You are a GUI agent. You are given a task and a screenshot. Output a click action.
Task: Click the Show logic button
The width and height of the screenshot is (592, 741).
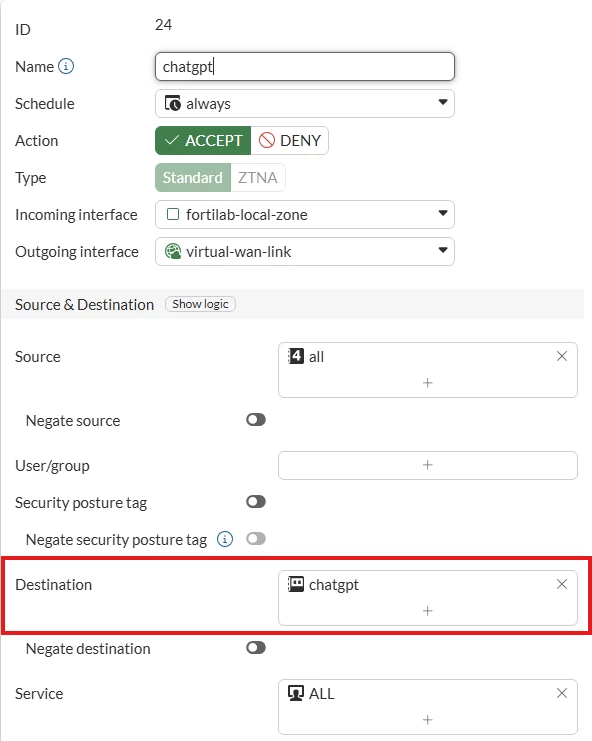(200, 304)
